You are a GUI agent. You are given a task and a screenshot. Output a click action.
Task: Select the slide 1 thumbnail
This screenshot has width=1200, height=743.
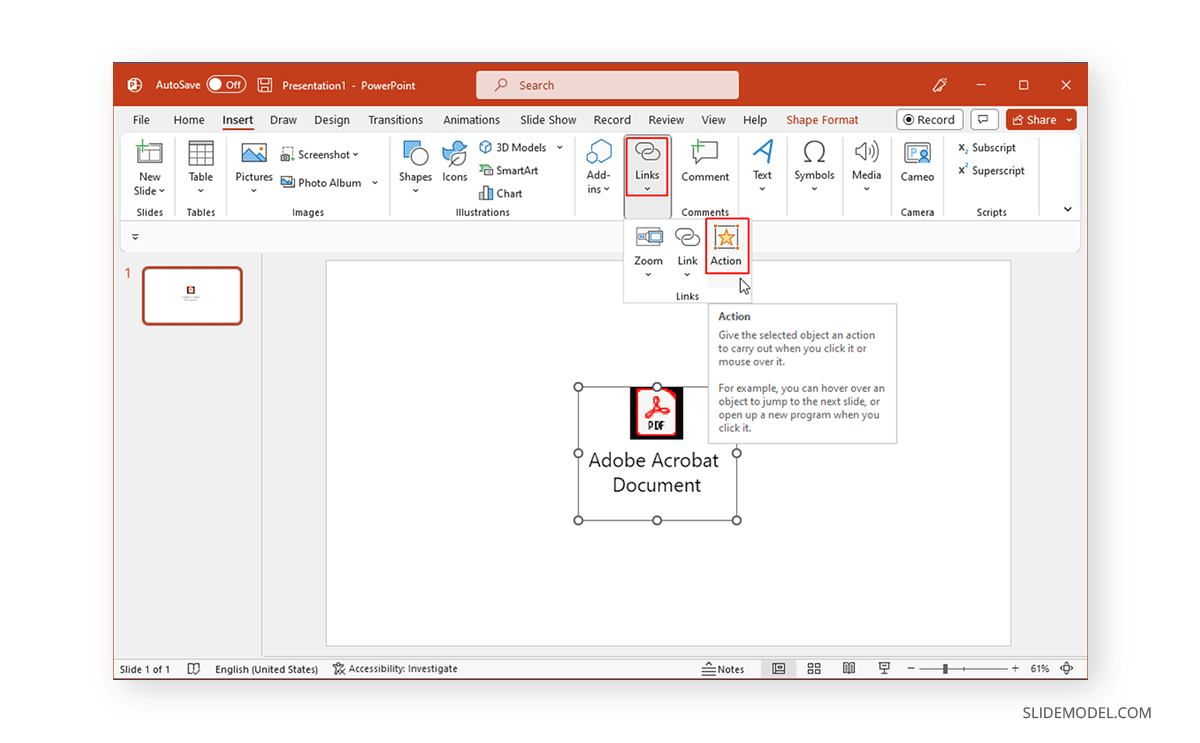coord(192,295)
